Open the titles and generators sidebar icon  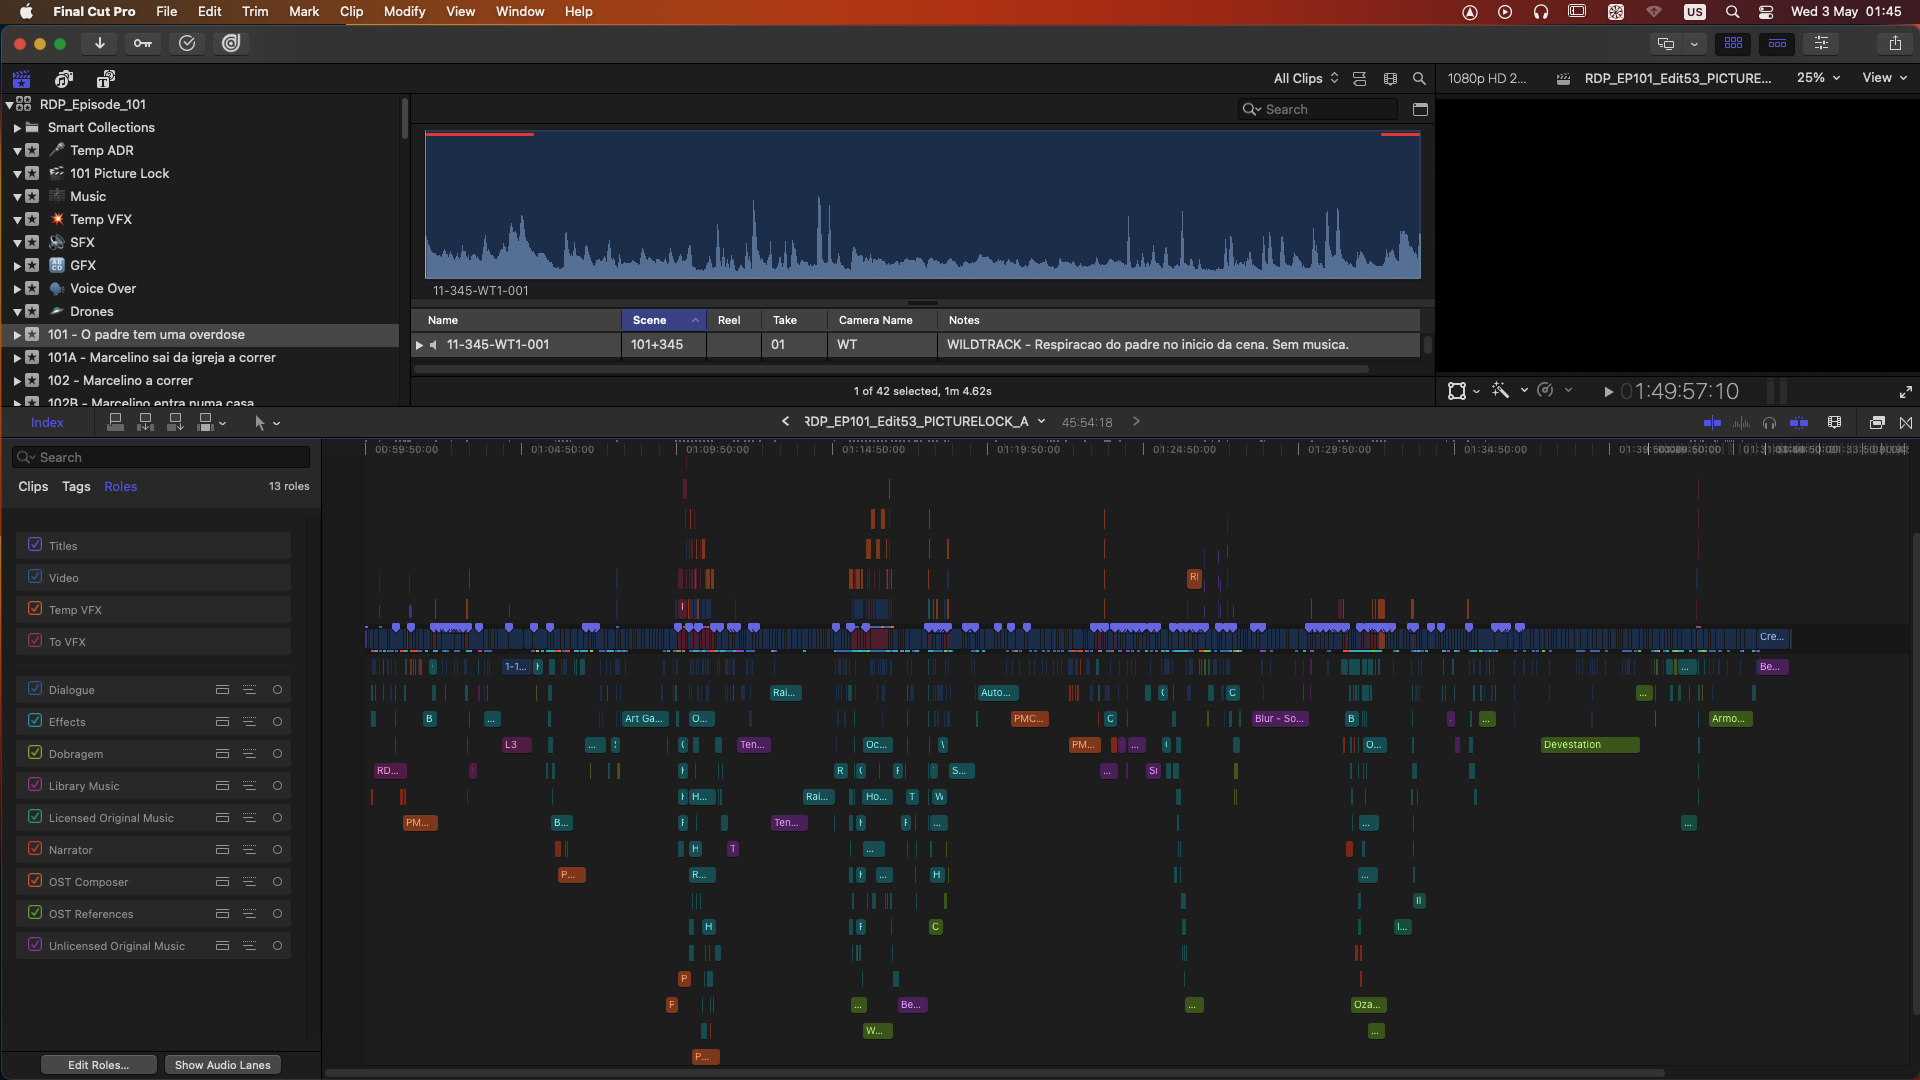[105, 79]
